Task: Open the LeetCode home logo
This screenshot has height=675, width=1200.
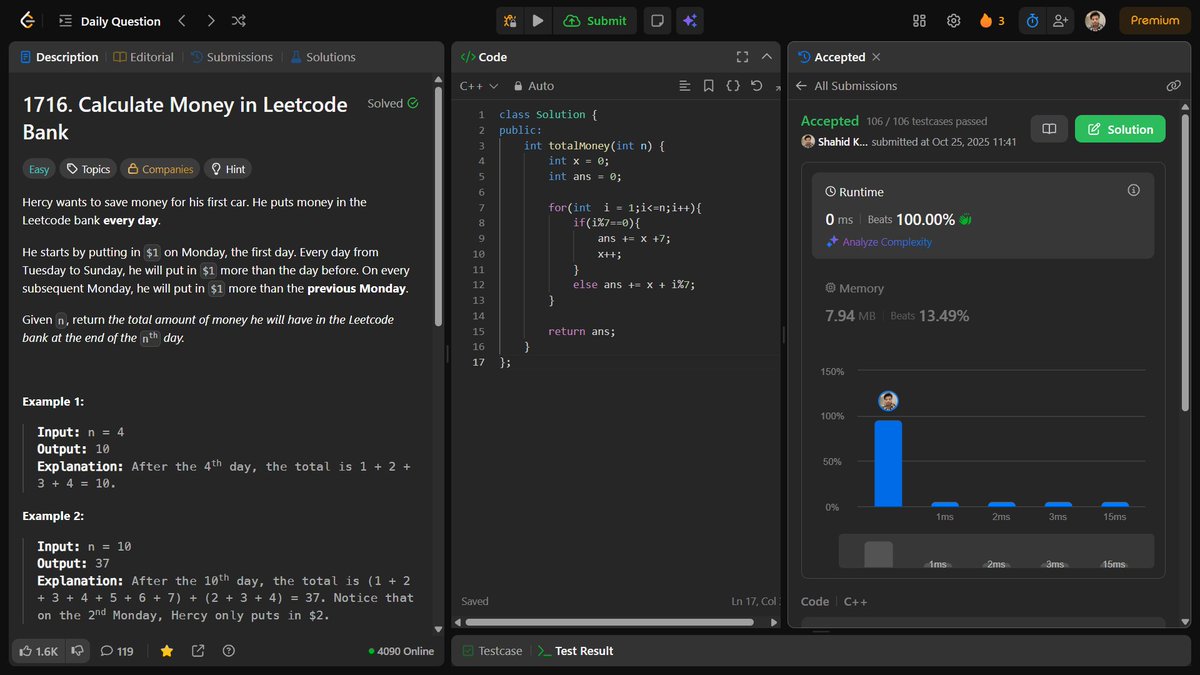Action: [27, 20]
